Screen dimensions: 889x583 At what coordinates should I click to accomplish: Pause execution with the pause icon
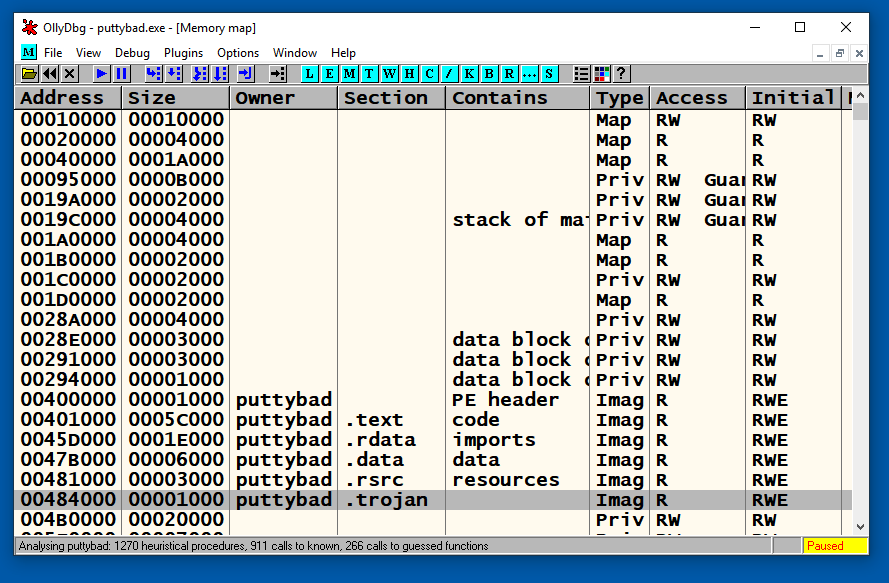click(x=122, y=74)
